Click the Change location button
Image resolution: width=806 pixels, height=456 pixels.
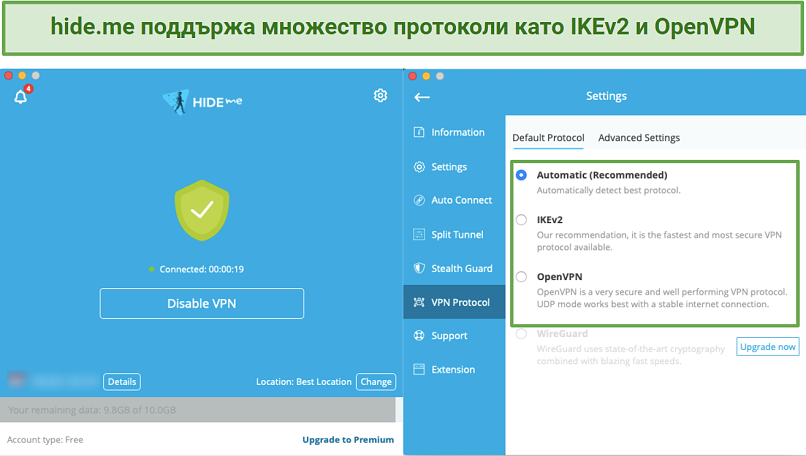coord(376,382)
